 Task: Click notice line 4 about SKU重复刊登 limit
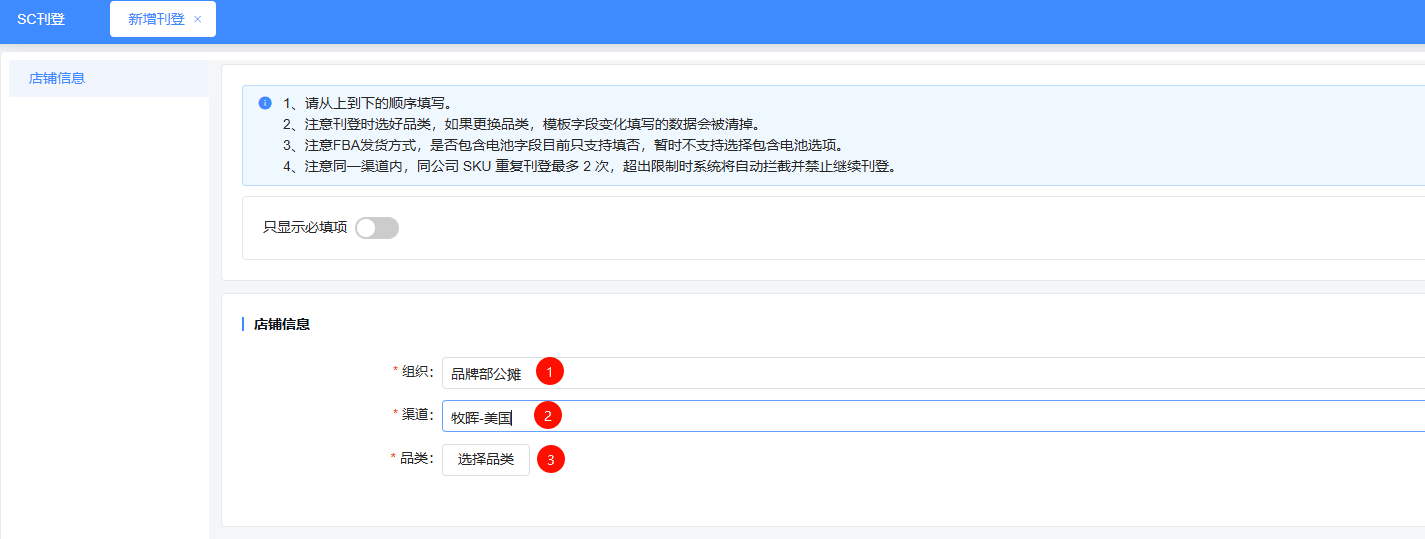(588, 166)
